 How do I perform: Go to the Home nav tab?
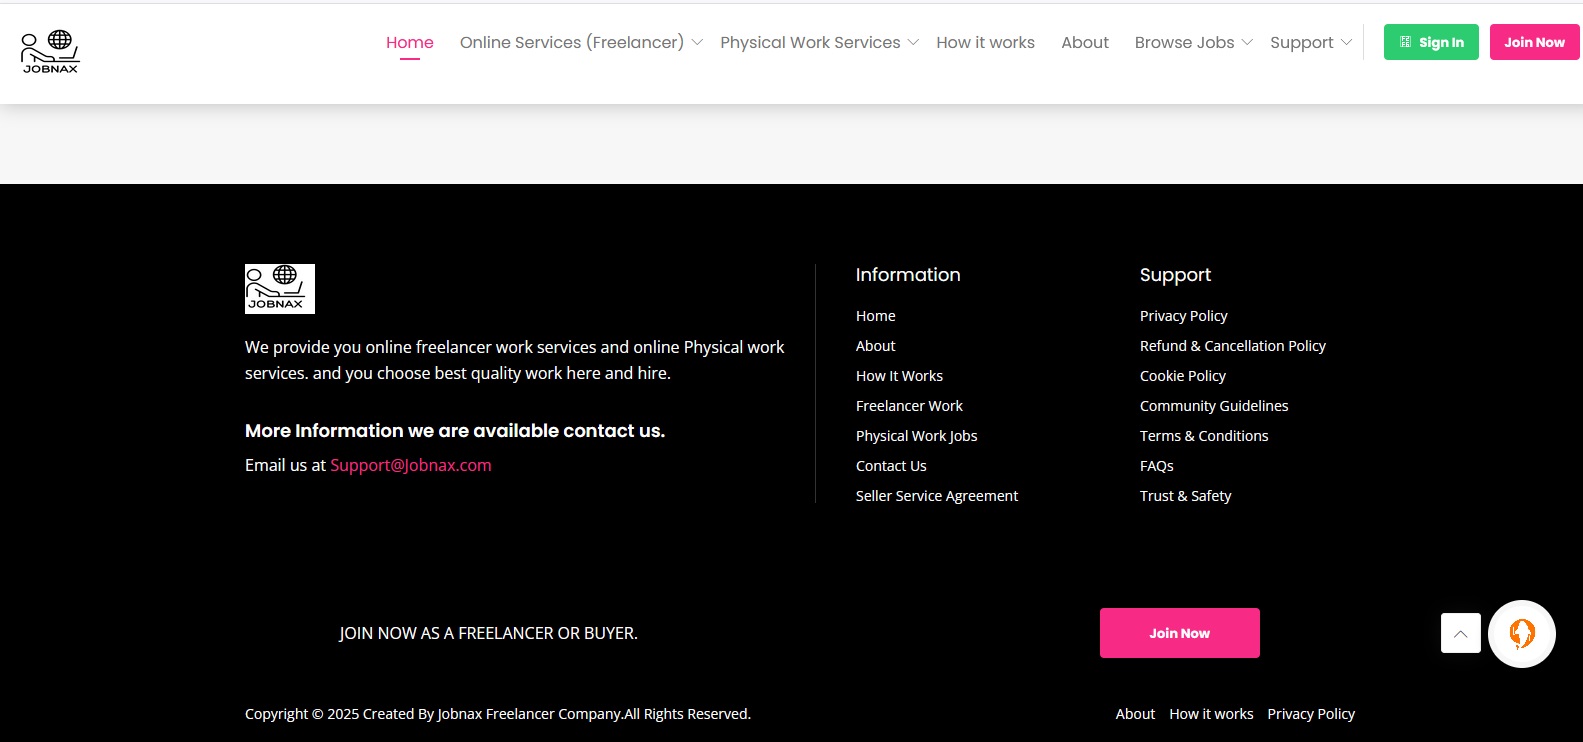410,42
